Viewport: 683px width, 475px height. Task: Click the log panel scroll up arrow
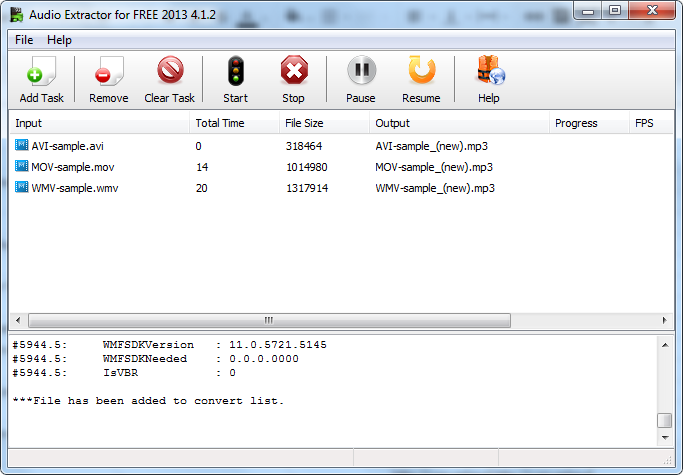pyautogui.click(x=665, y=345)
